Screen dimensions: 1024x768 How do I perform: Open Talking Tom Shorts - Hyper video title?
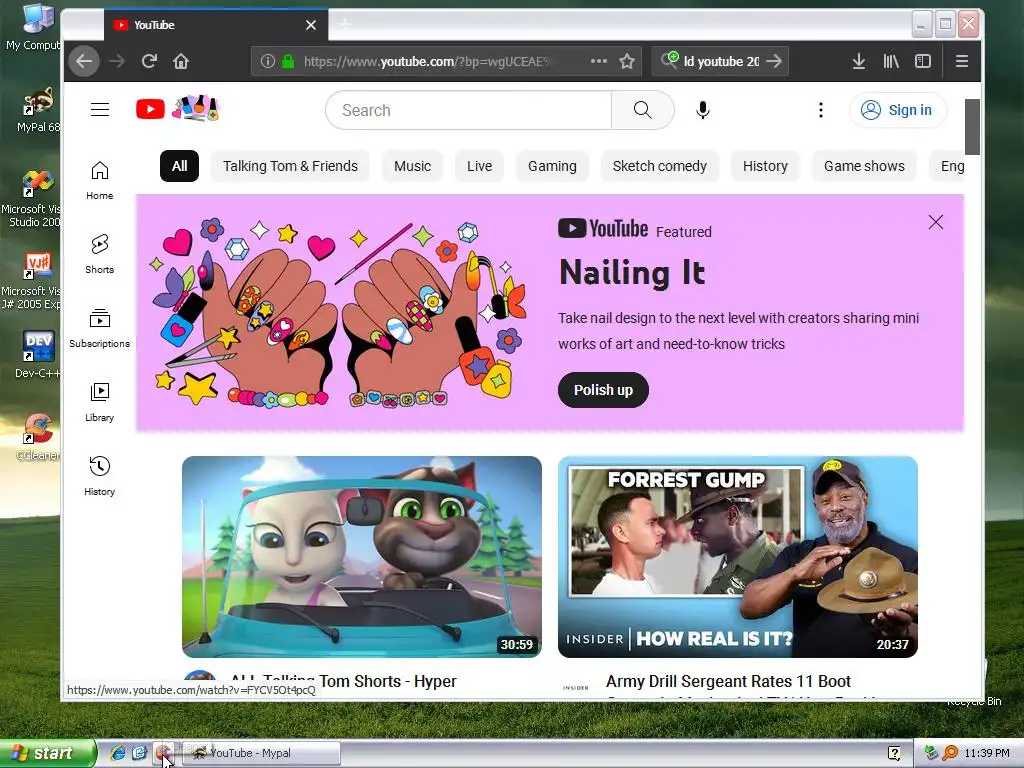[343, 682]
